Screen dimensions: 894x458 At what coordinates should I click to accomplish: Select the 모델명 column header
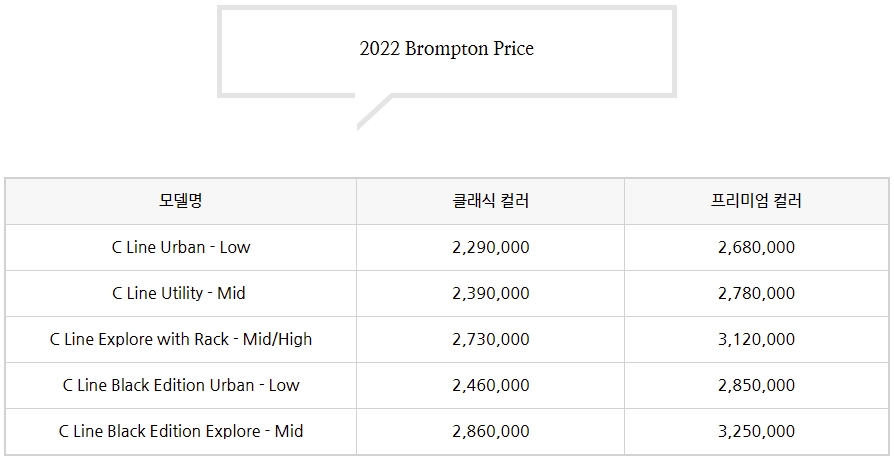pyautogui.click(x=181, y=201)
